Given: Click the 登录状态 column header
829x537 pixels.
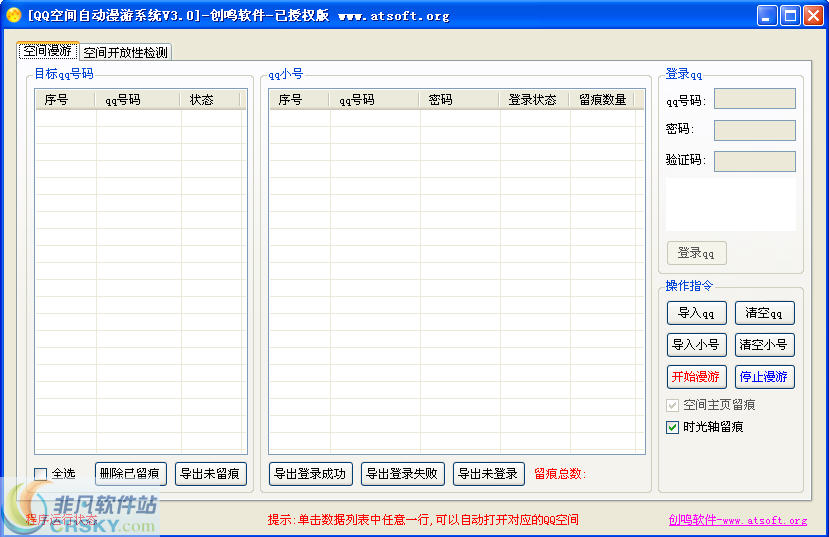Looking at the screenshot, I should click(533, 100).
